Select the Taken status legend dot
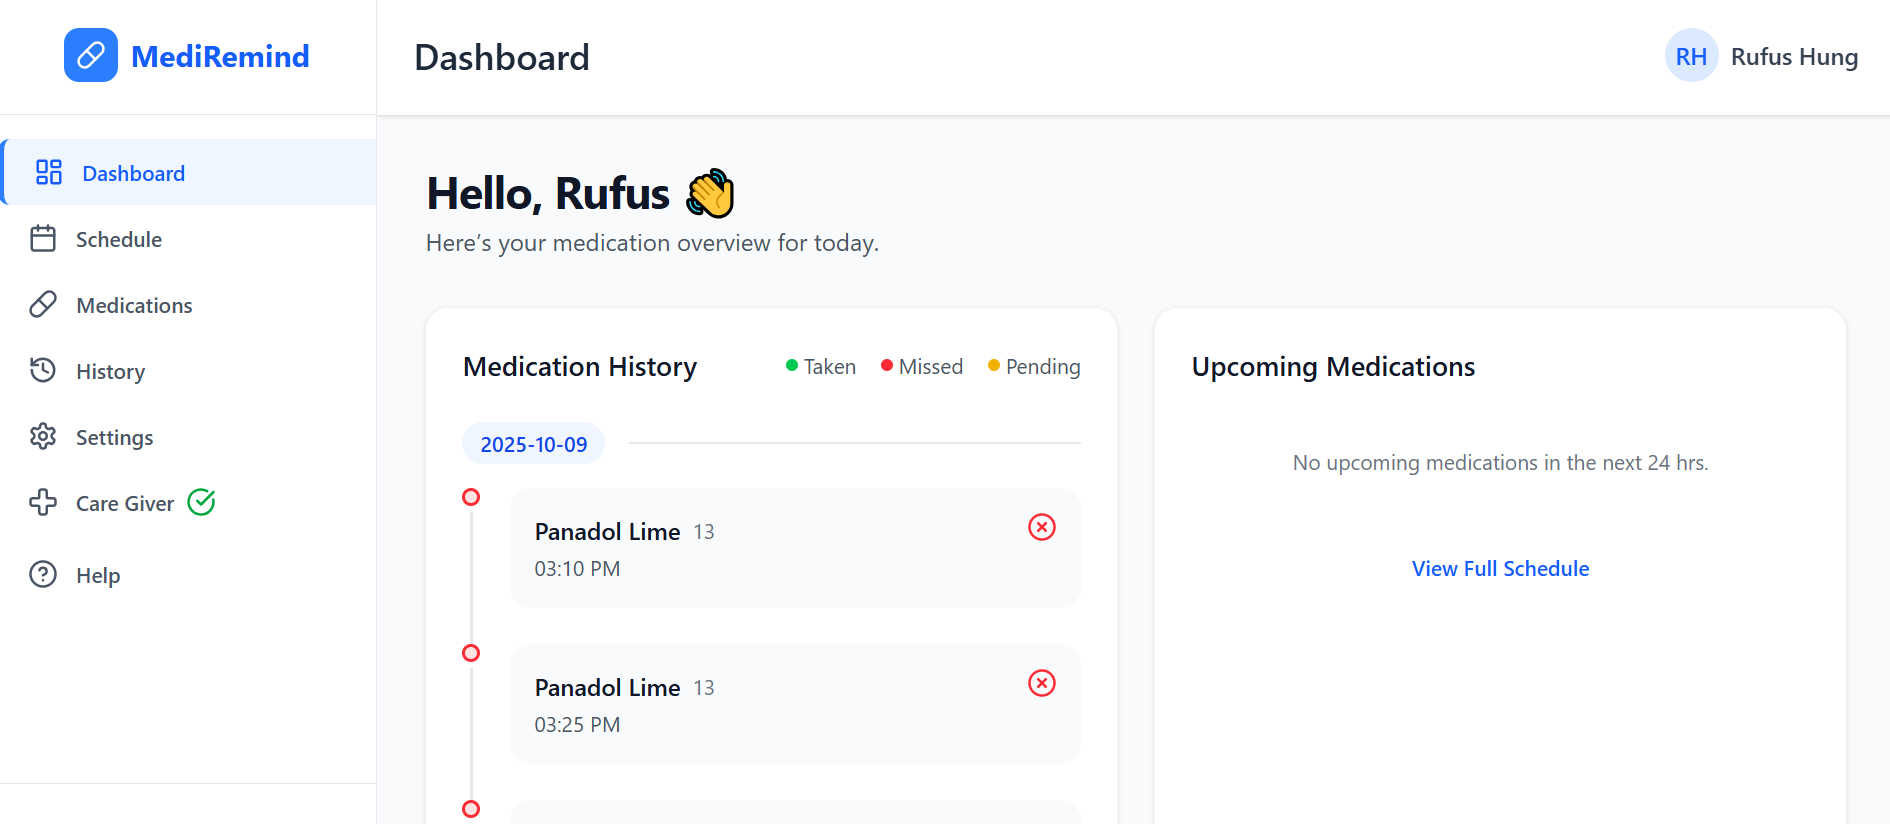The image size is (1890, 824). click(x=791, y=366)
